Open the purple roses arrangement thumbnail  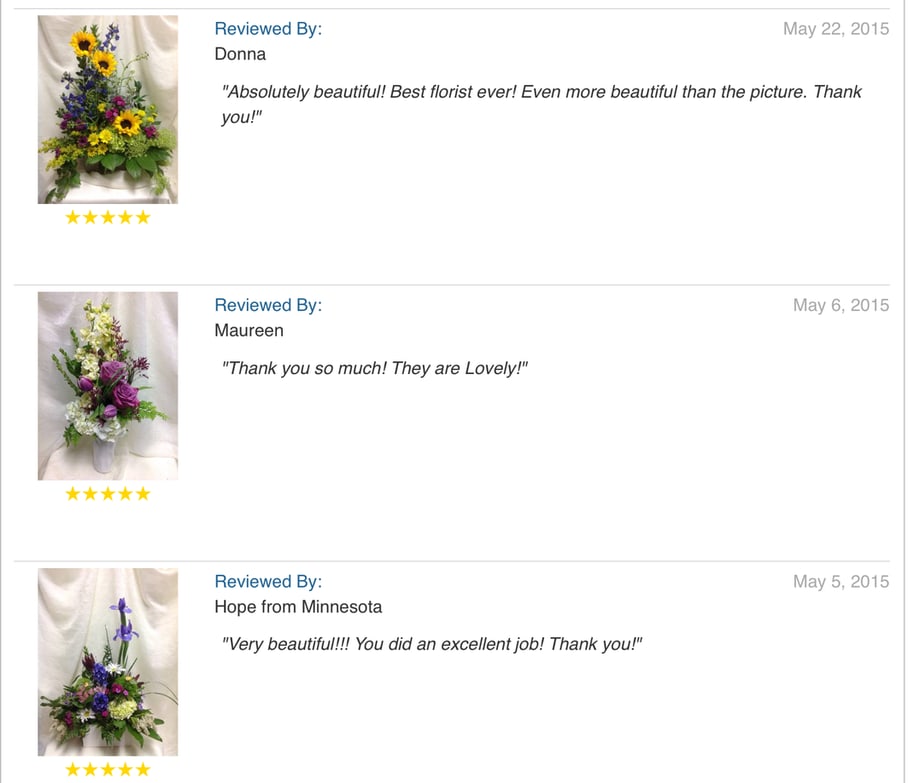[108, 386]
